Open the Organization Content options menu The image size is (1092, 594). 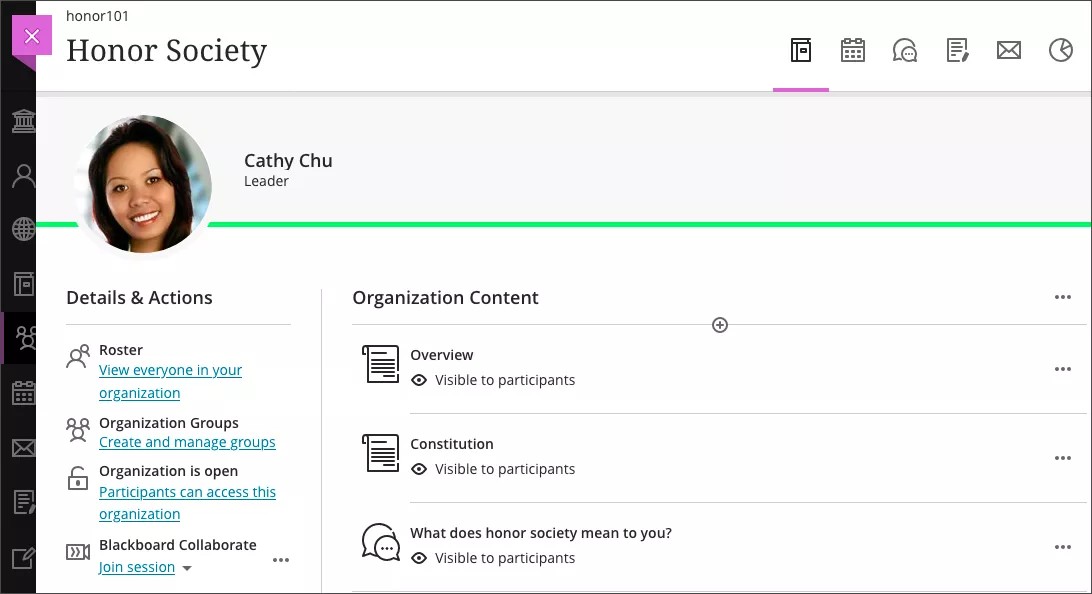1062,297
